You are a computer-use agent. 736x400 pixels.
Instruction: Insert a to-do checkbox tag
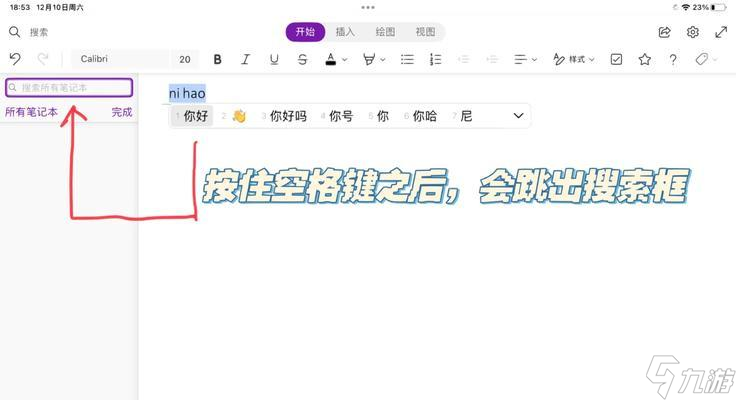pyautogui.click(x=616, y=59)
